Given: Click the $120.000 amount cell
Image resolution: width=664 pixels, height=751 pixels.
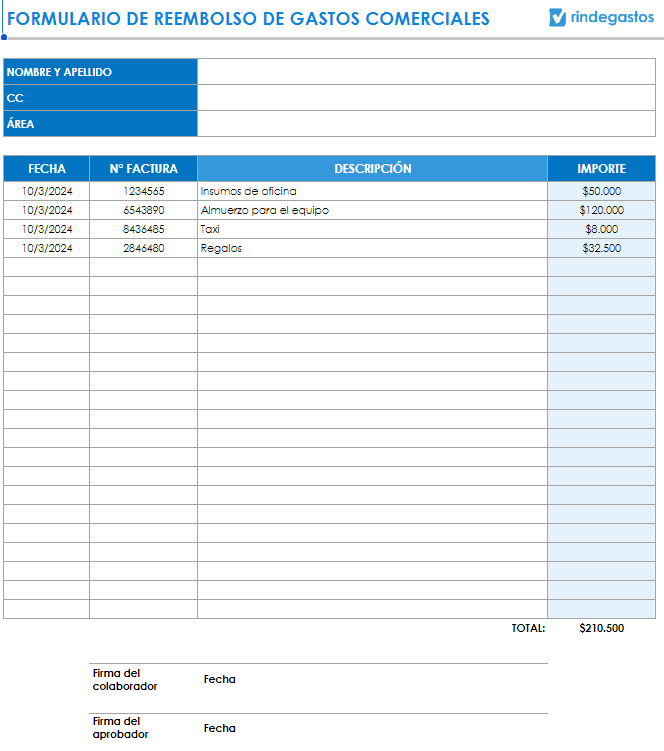Looking at the screenshot, I should pos(601,210).
